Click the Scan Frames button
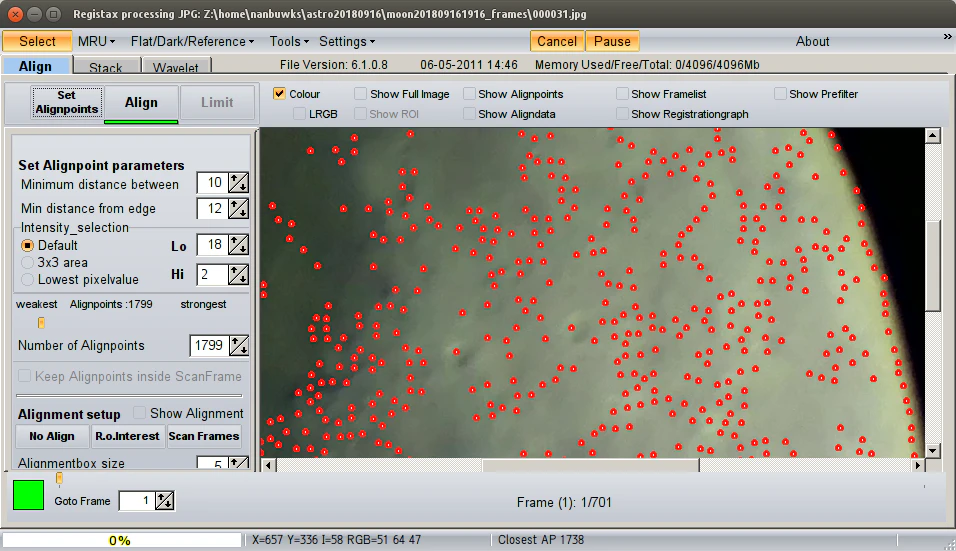 click(x=204, y=436)
